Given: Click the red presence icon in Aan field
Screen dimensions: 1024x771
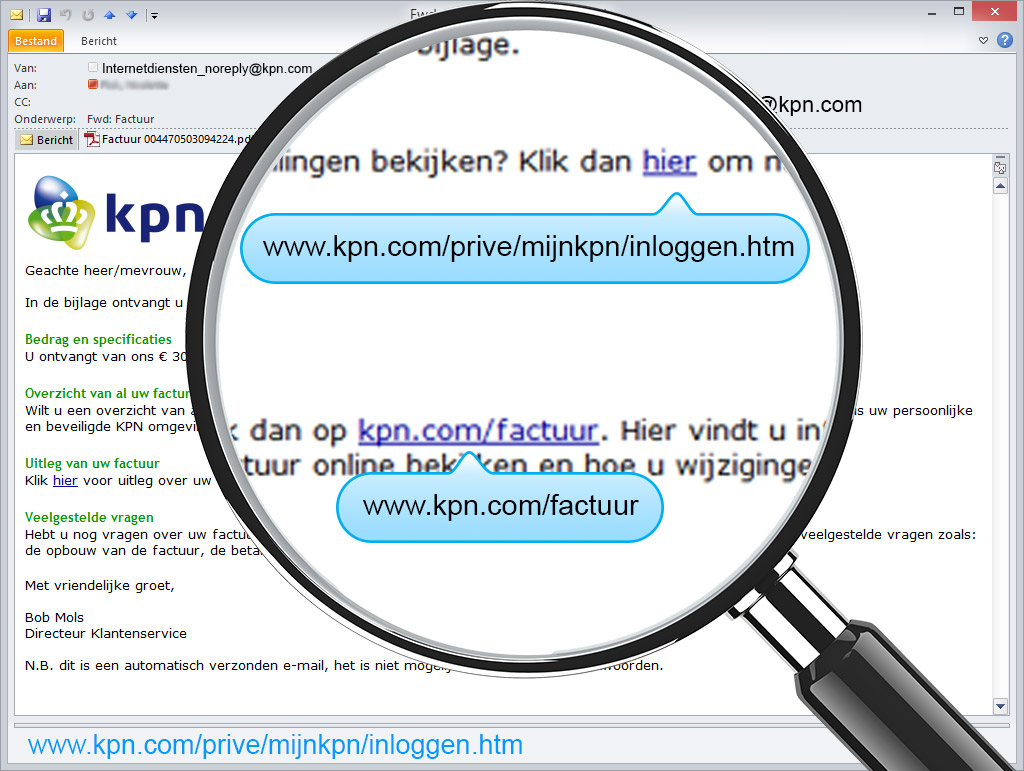Looking at the screenshot, I should (93, 84).
